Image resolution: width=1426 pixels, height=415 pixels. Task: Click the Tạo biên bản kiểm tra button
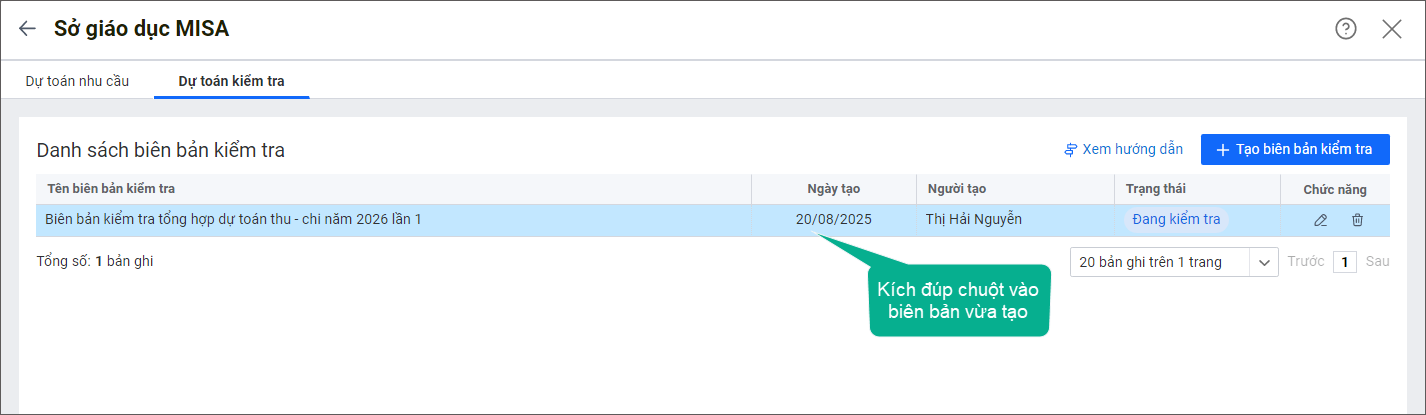coord(1295,149)
